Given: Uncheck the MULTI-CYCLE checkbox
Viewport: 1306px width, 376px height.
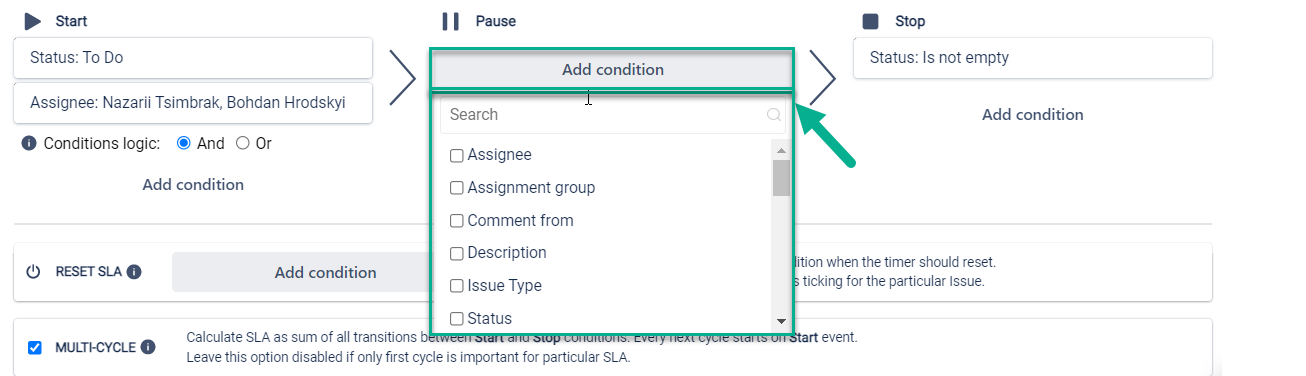Looking at the screenshot, I should pyautogui.click(x=35, y=347).
